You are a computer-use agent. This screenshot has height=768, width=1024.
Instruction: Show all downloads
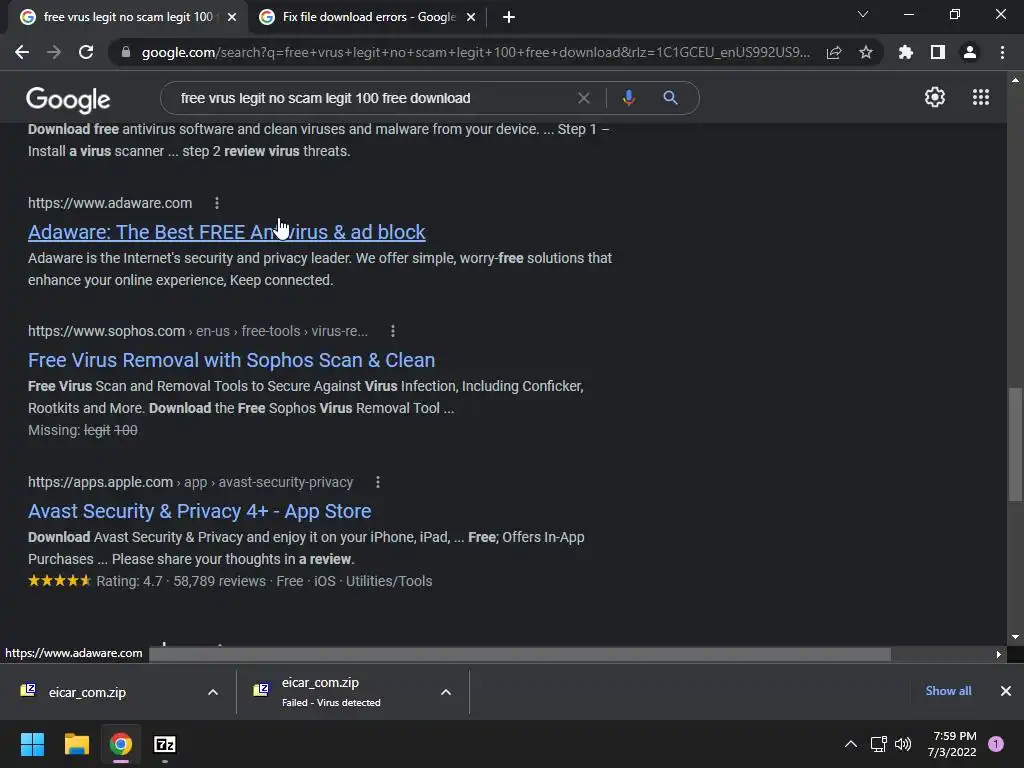(x=948, y=691)
